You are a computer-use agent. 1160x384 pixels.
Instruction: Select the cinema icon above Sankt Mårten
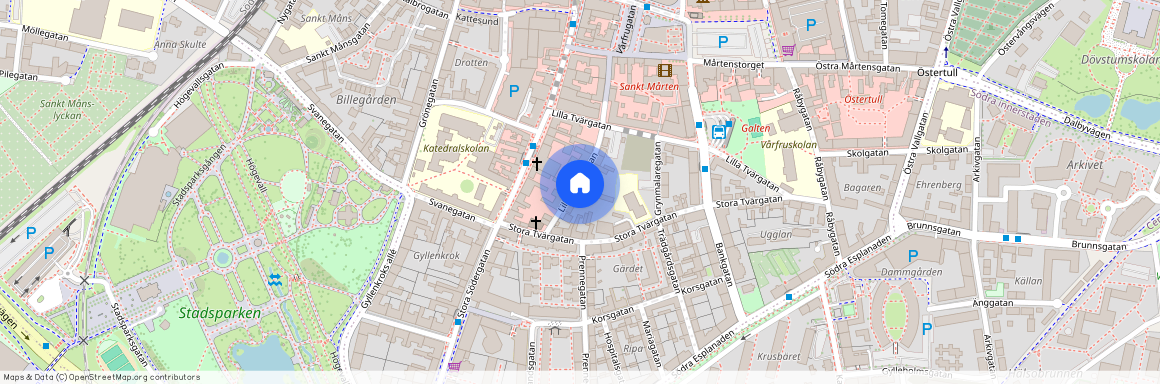coord(665,70)
